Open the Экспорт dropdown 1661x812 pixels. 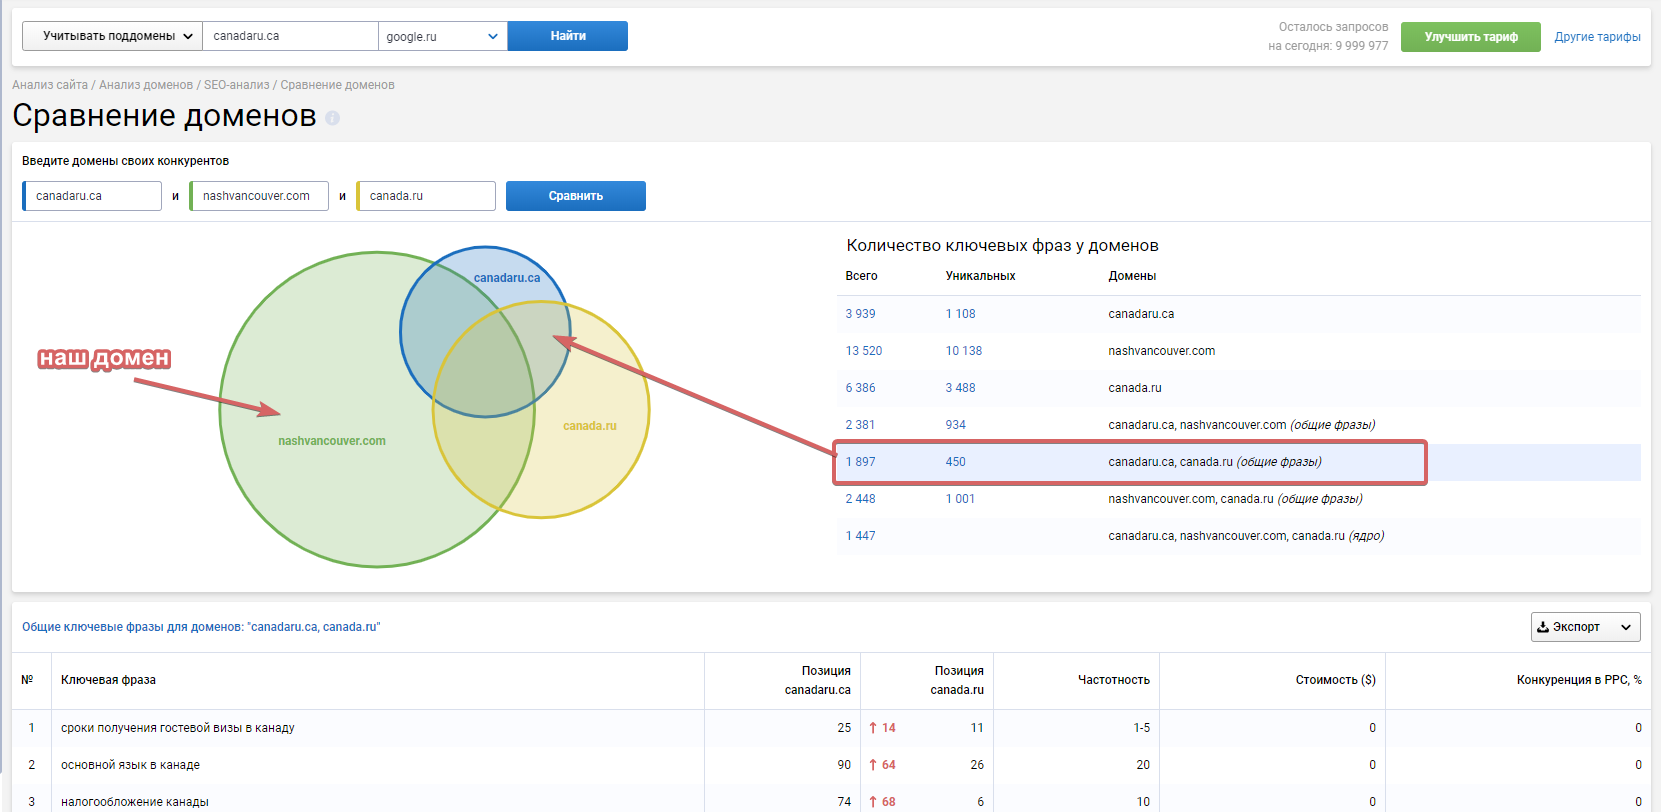(1585, 627)
